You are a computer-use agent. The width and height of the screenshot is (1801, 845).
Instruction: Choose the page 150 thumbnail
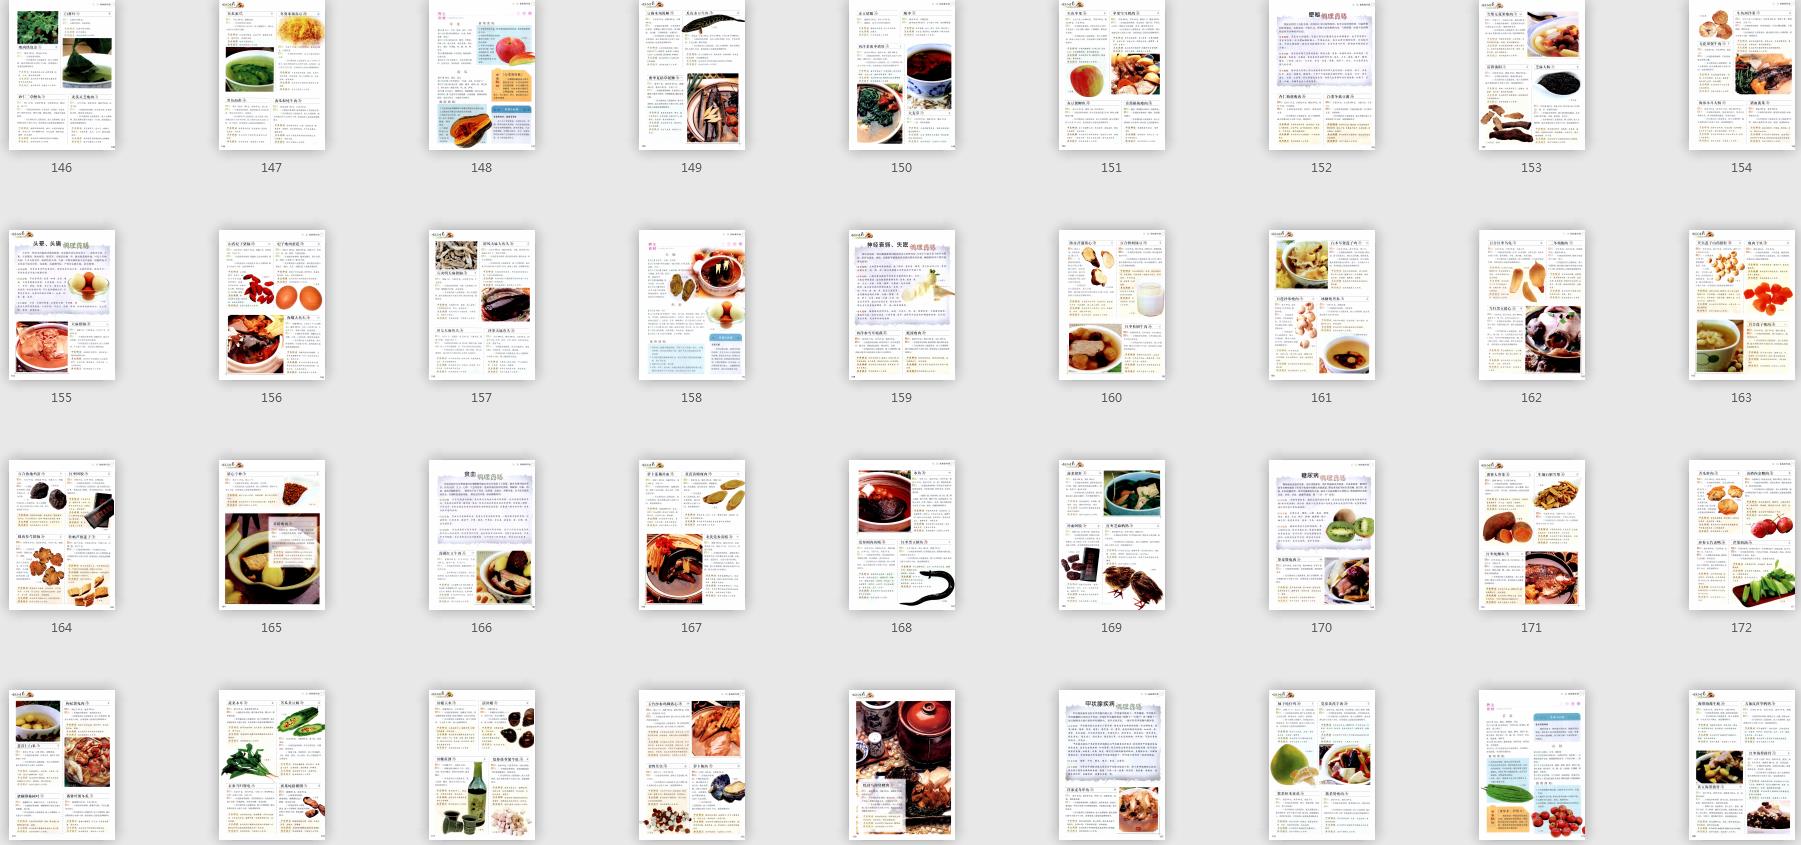click(x=902, y=75)
